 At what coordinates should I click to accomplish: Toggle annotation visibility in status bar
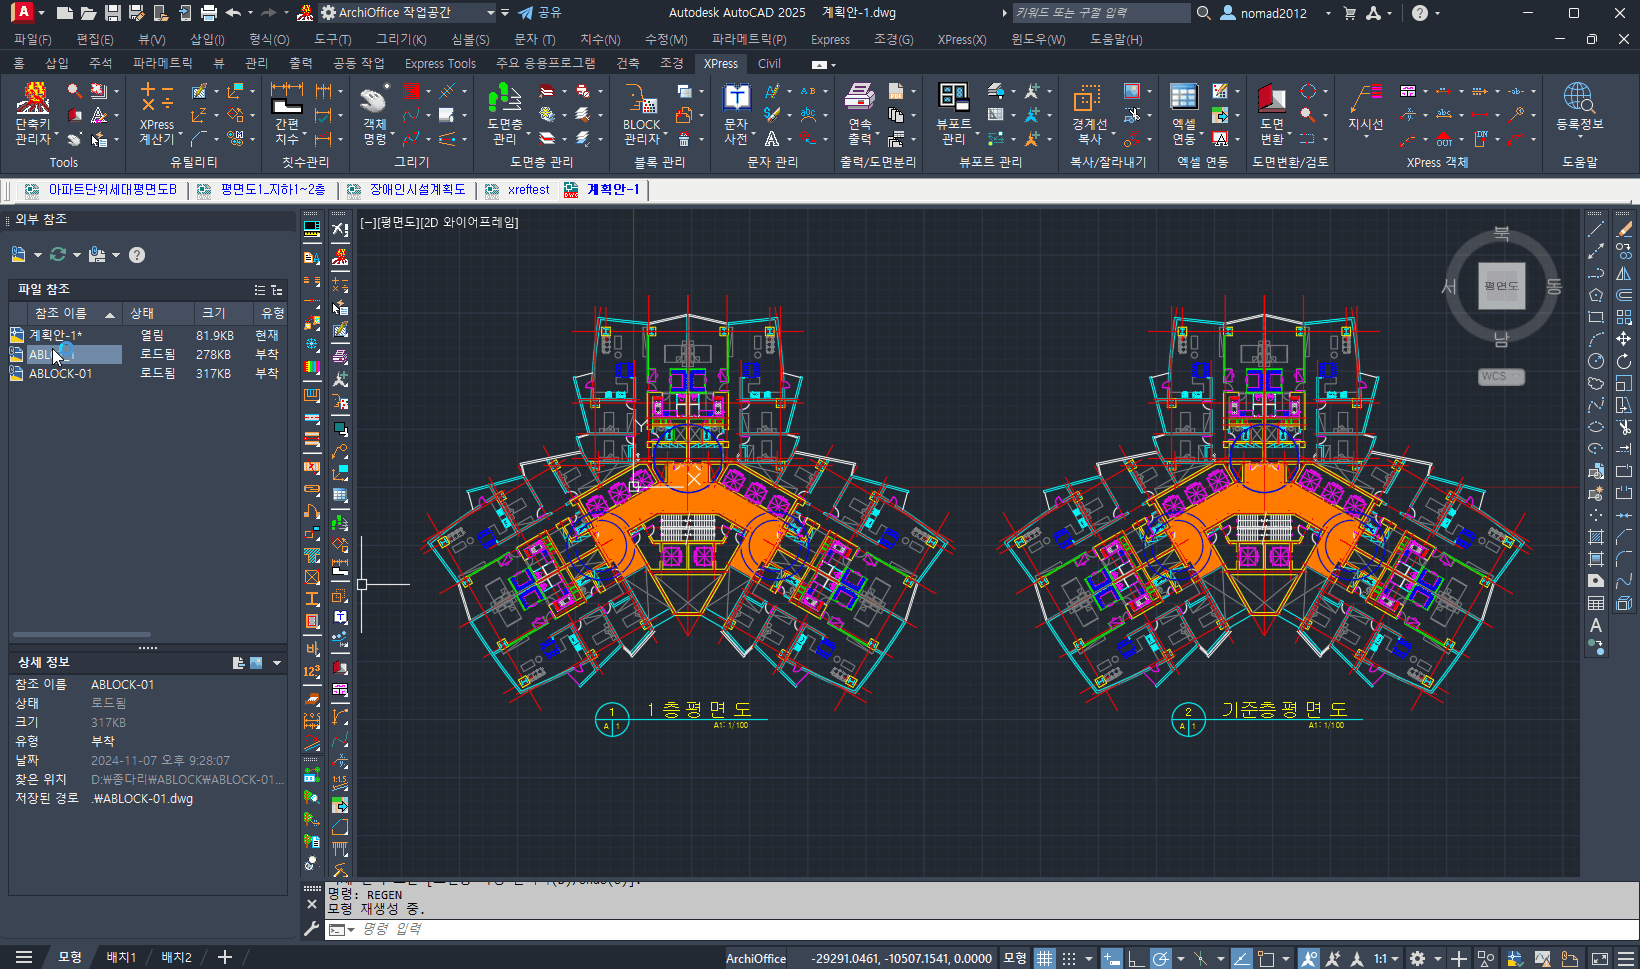1309,958
